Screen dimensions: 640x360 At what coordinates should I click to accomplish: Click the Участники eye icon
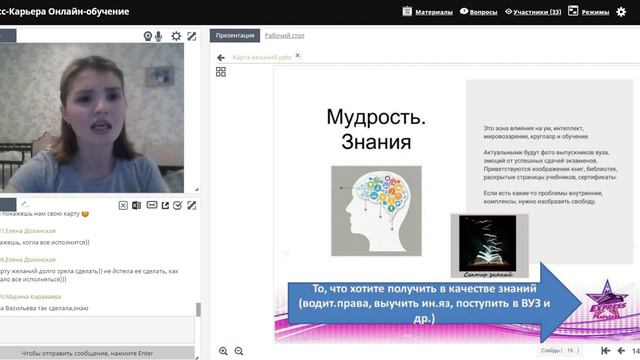point(509,12)
